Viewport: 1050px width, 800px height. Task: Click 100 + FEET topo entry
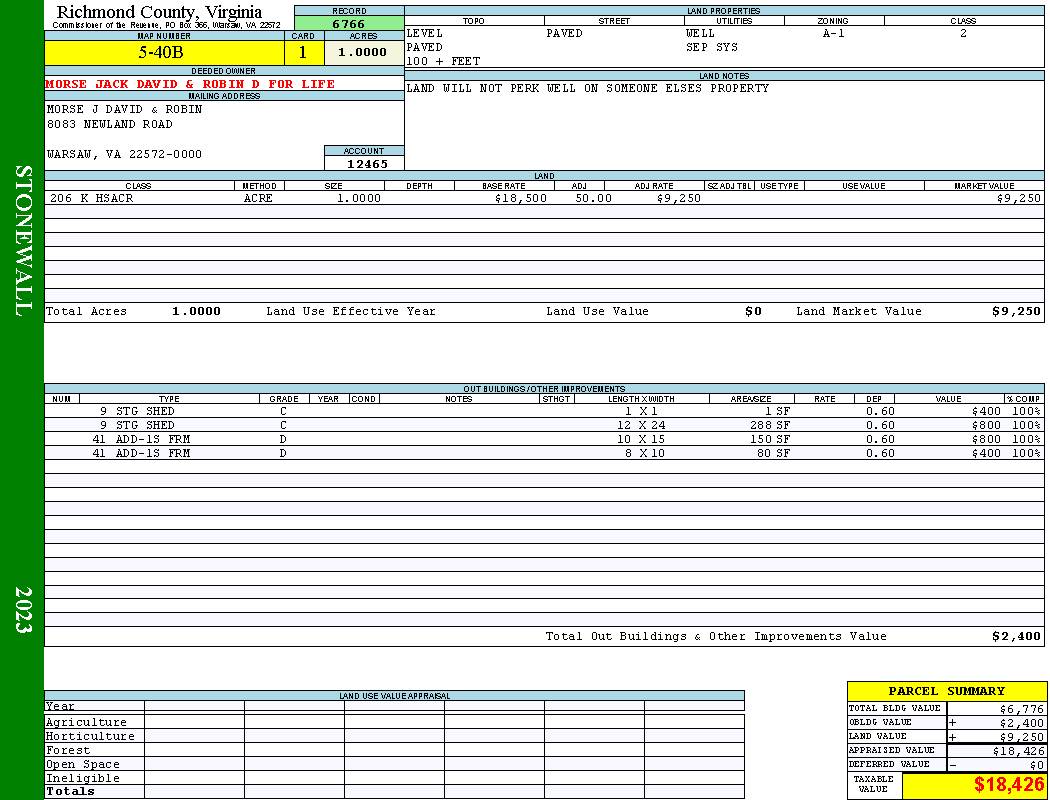click(x=443, y=62)
